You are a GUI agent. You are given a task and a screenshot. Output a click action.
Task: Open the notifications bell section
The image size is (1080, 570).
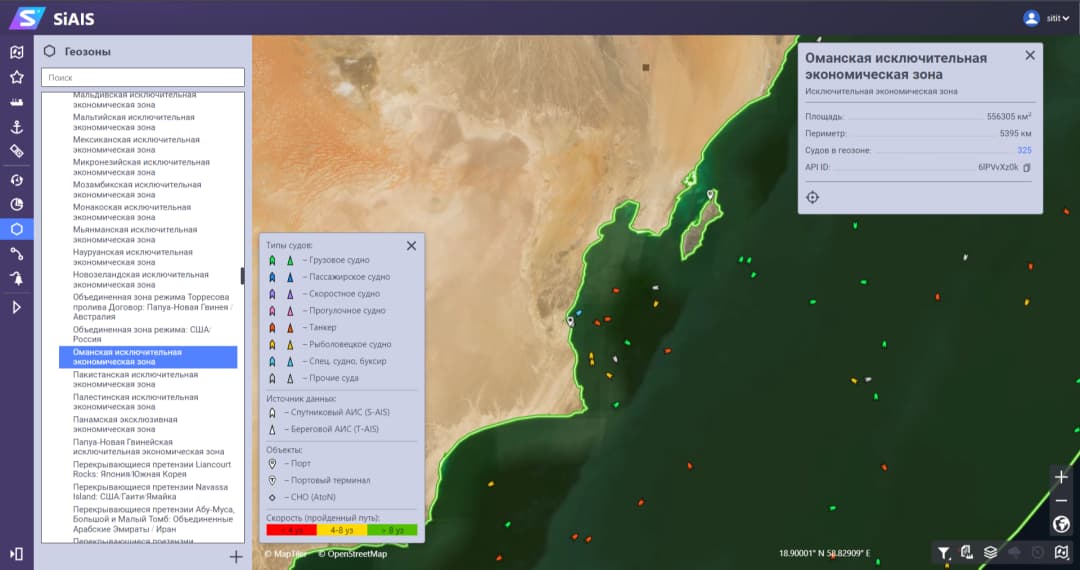pyautogui.click(x=16, y=279)
